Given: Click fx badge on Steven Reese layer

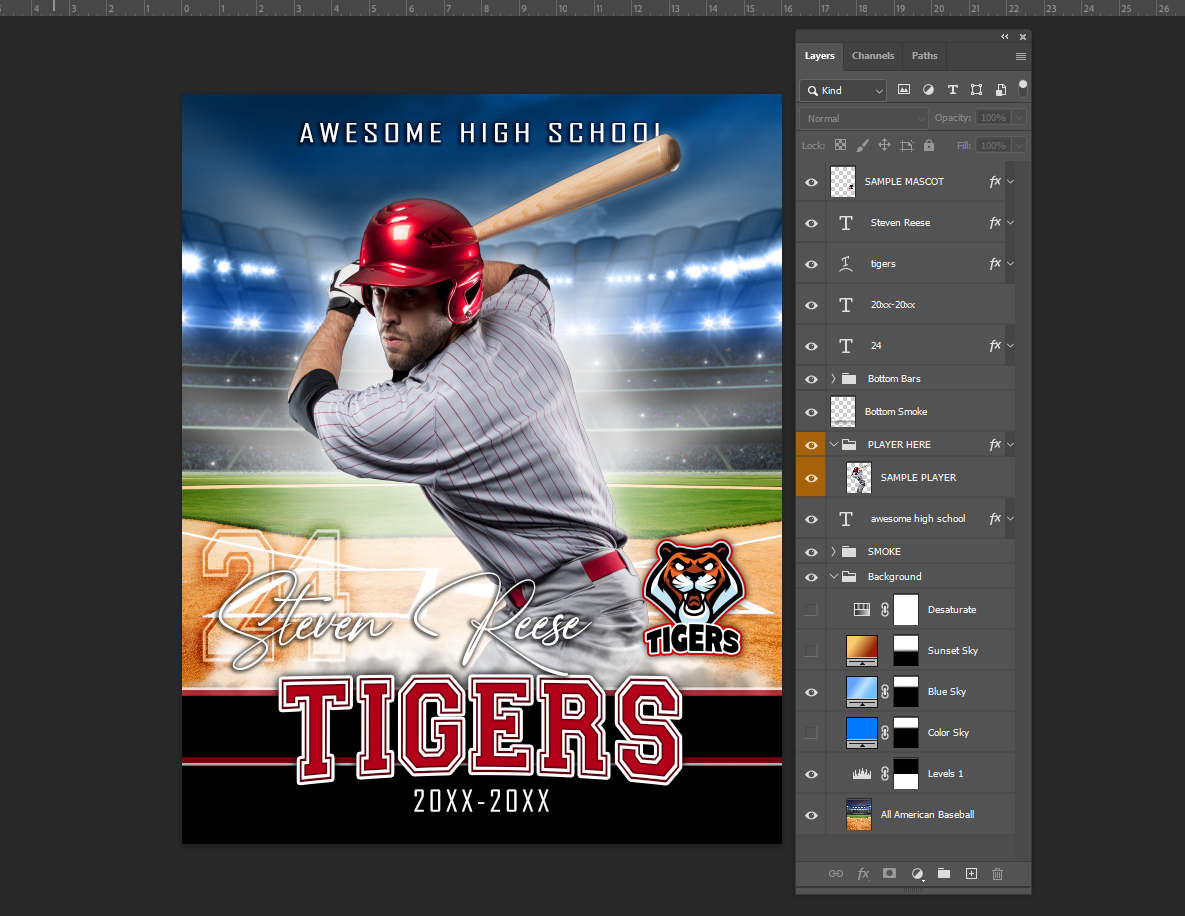Looking at the screenshot, I should pos(995,222).
